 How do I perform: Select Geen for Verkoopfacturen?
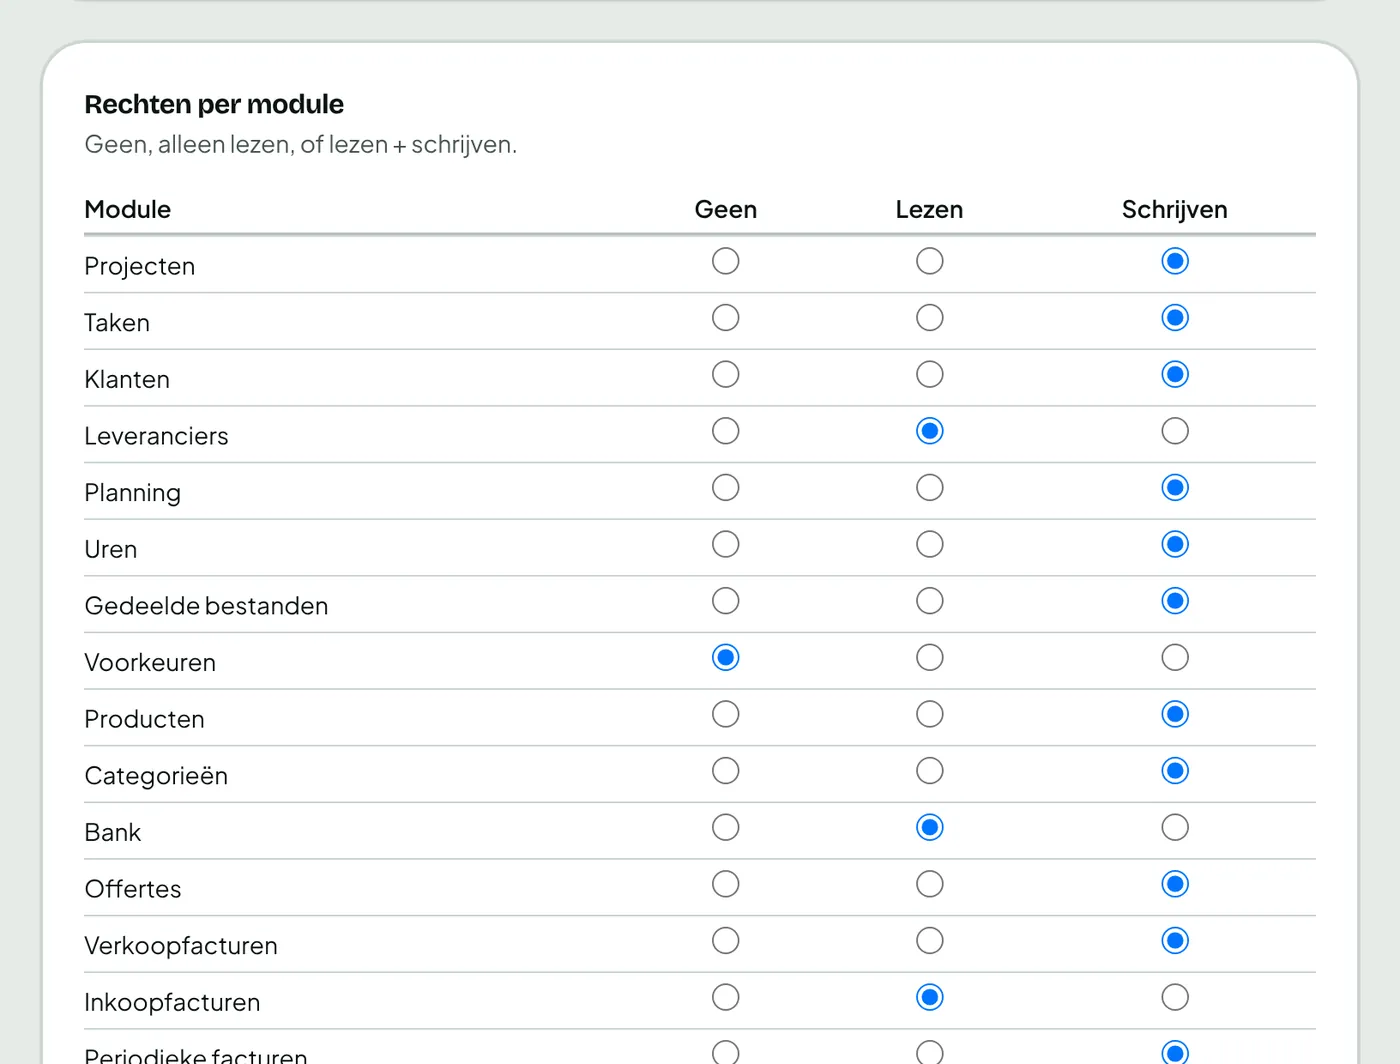coord(726,941)
